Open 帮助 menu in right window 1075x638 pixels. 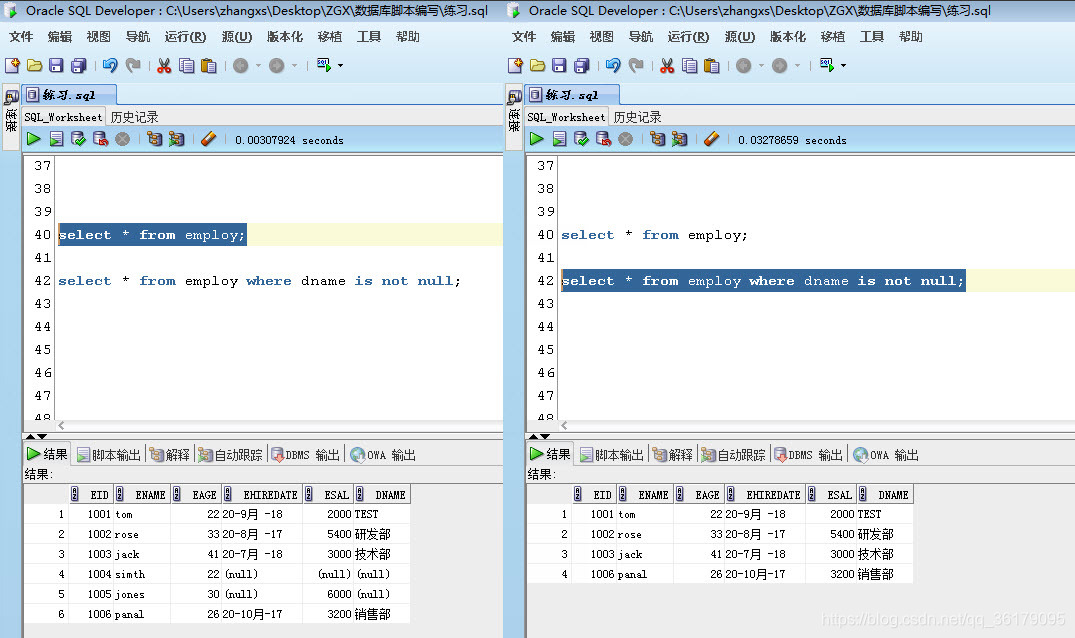pos(910,36)
